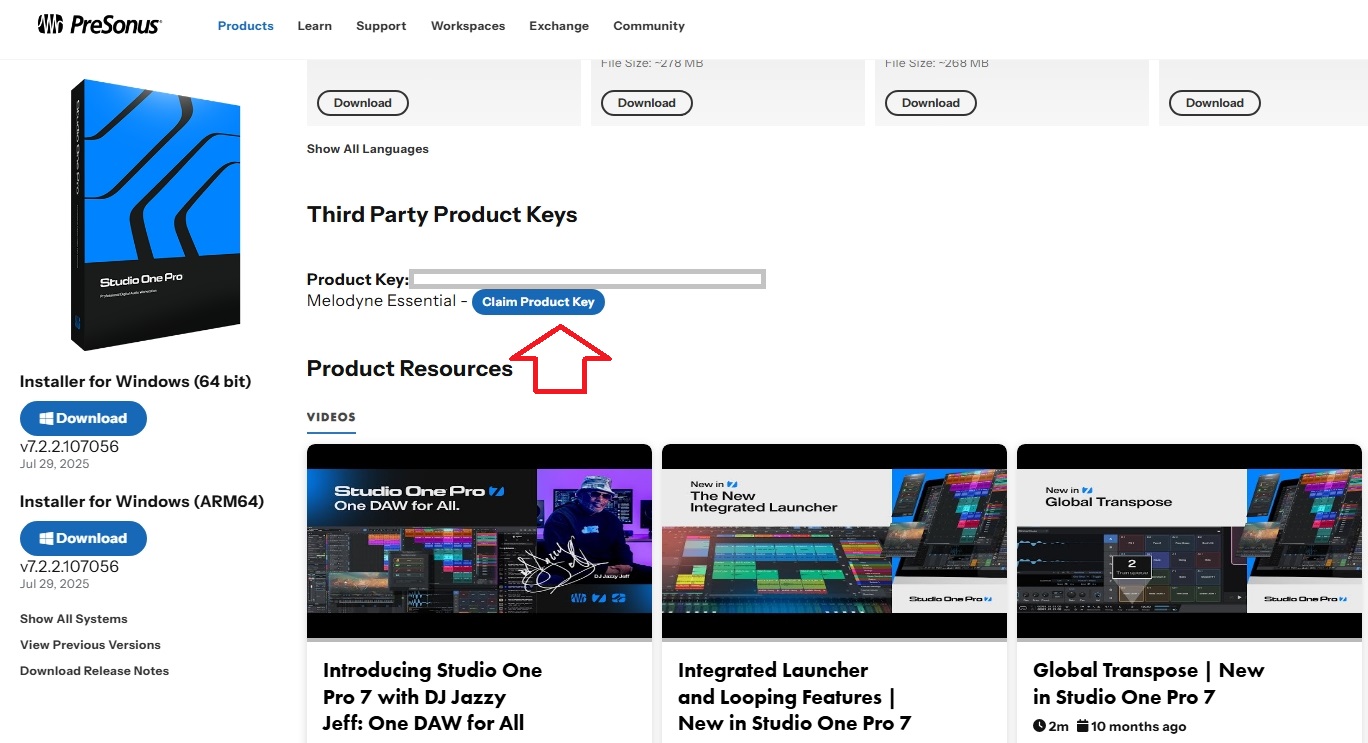Click Download under File Size ~278 MB
1368x743 pixels.
click(647, 103)
